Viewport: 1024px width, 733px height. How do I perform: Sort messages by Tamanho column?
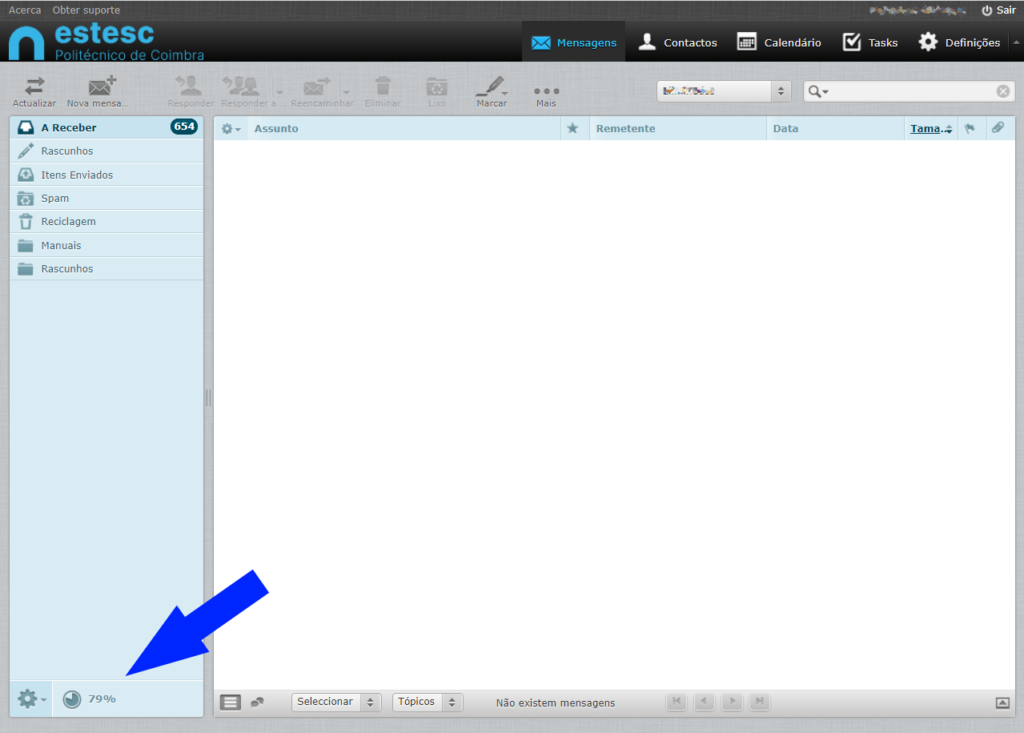pyautogui.click(x=931, y=129)
